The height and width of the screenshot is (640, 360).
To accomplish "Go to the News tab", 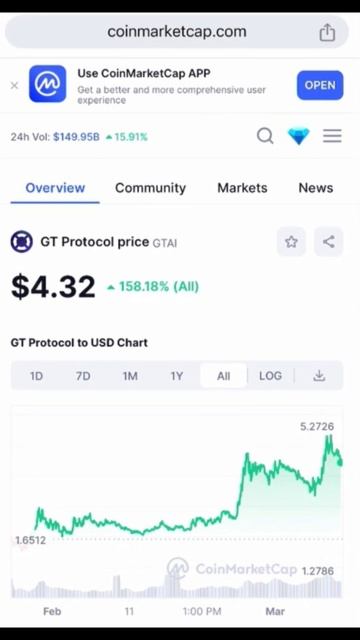I will [316, 188].
